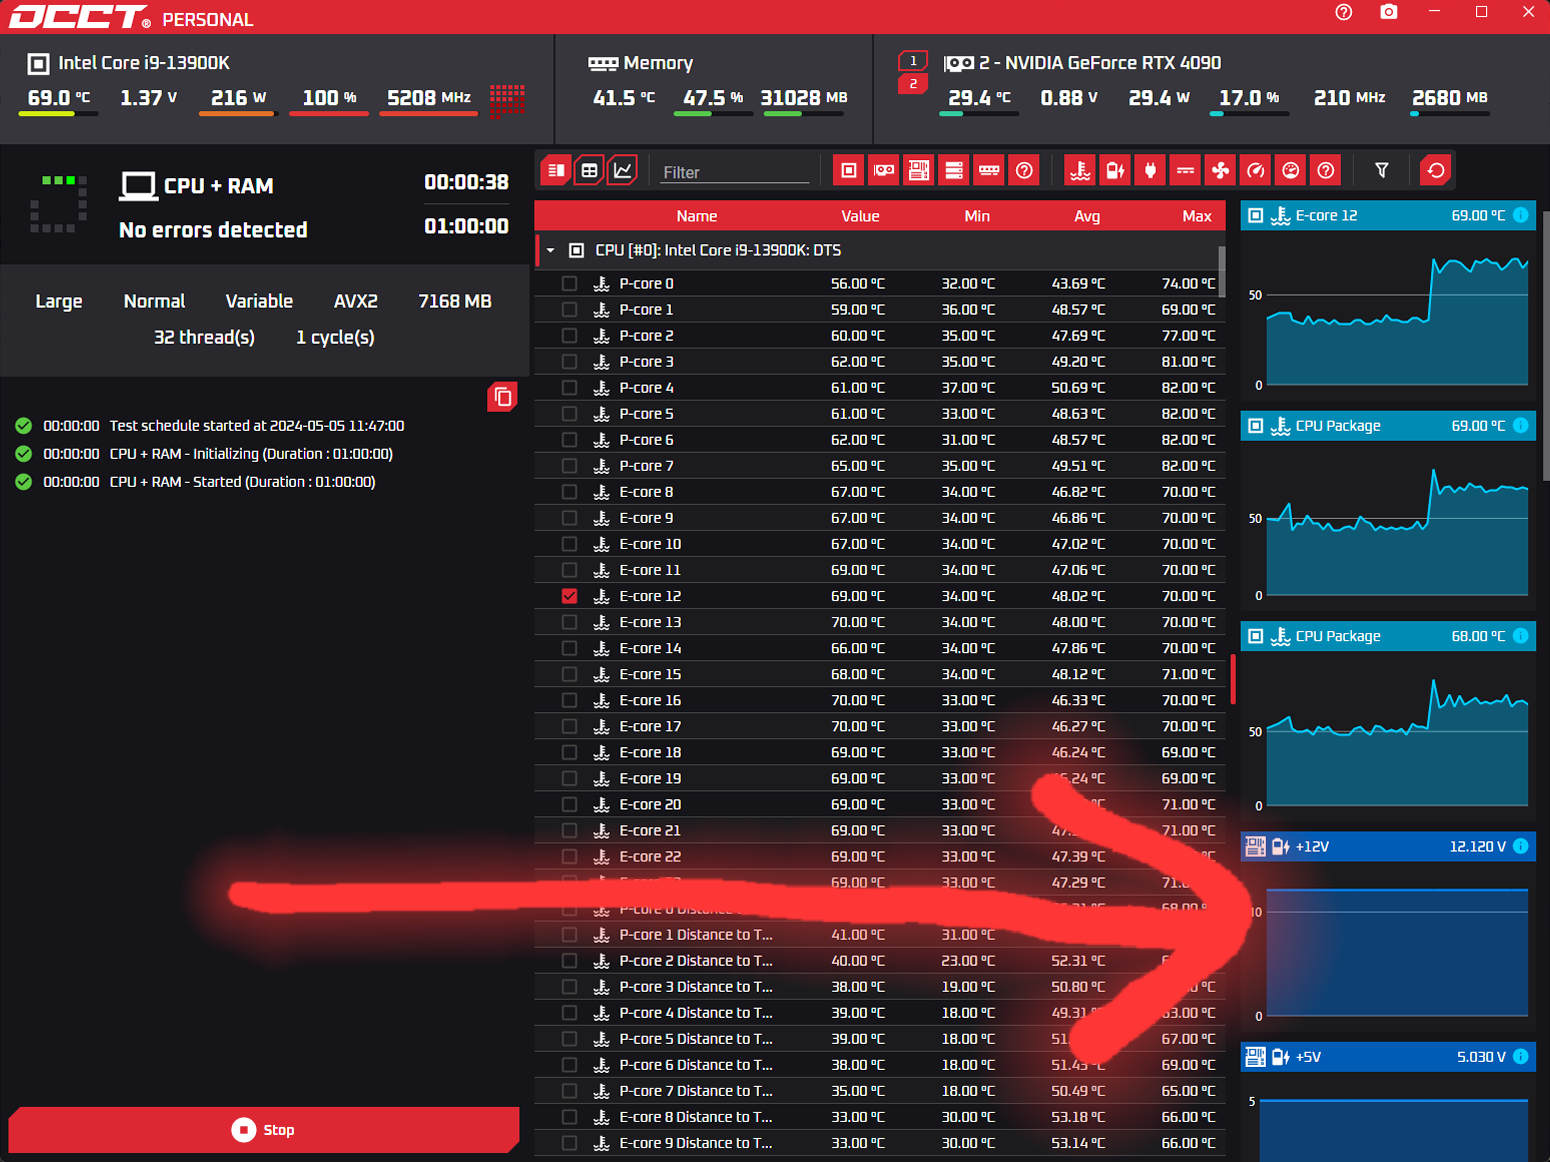Image resolution: width=1550 pixels, height=1162 pixels.
Task: Open info for the E-core 12 graph
Action: tap(1520, 215)
